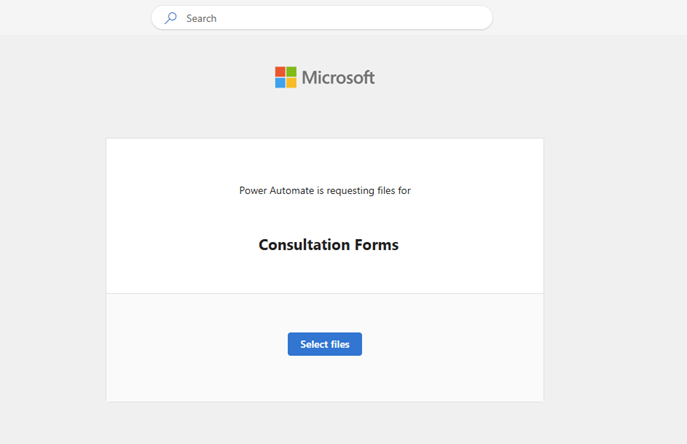Focus the Search input field
The width and height of the screenshot is (687, 444).
[x=322, y=18]
